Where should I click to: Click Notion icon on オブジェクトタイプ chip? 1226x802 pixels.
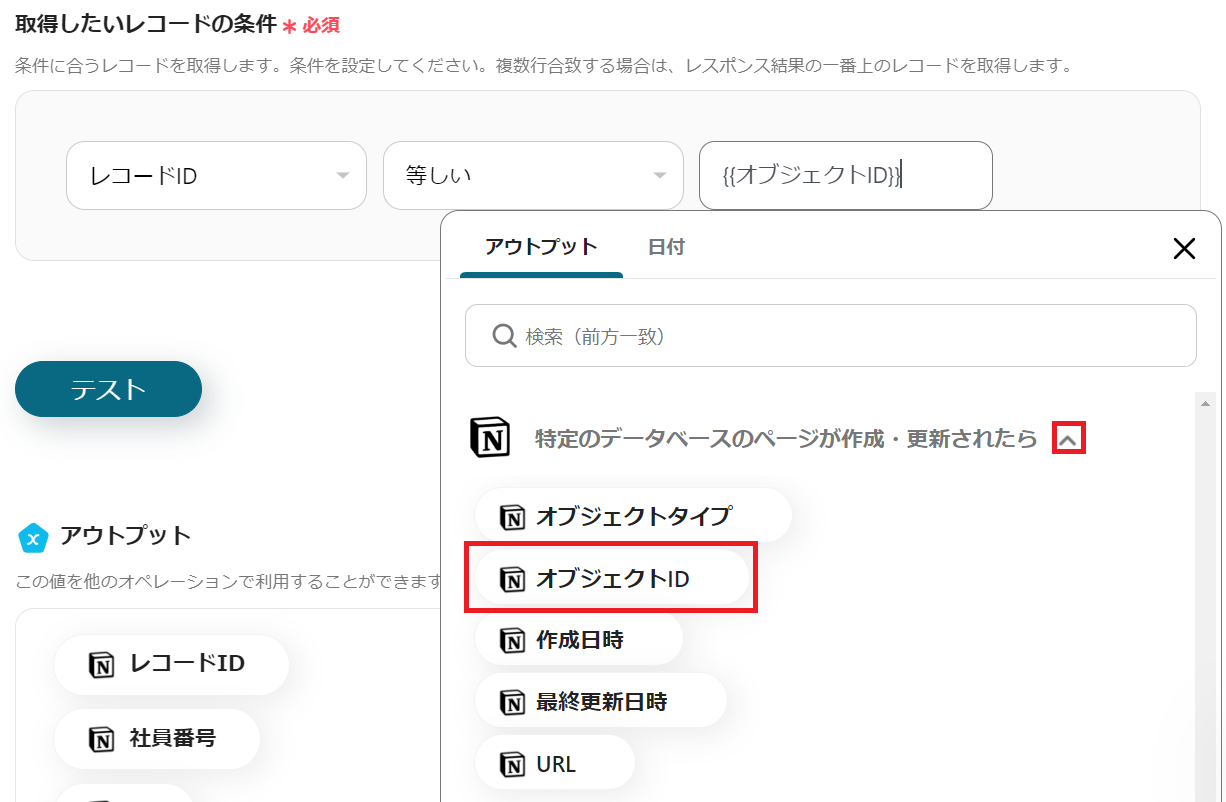click(x=512, y=518)
